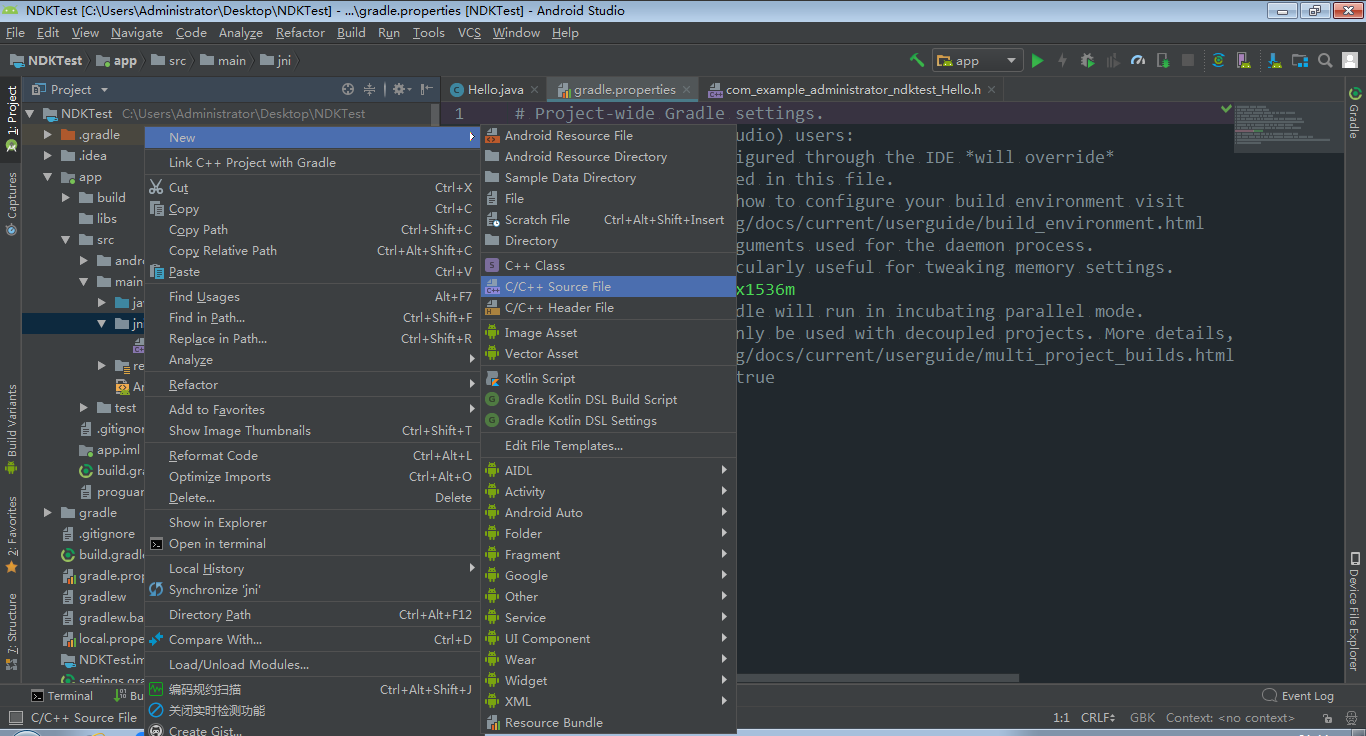
Task: Run the app with green play icon
Action: (1037, 60)
